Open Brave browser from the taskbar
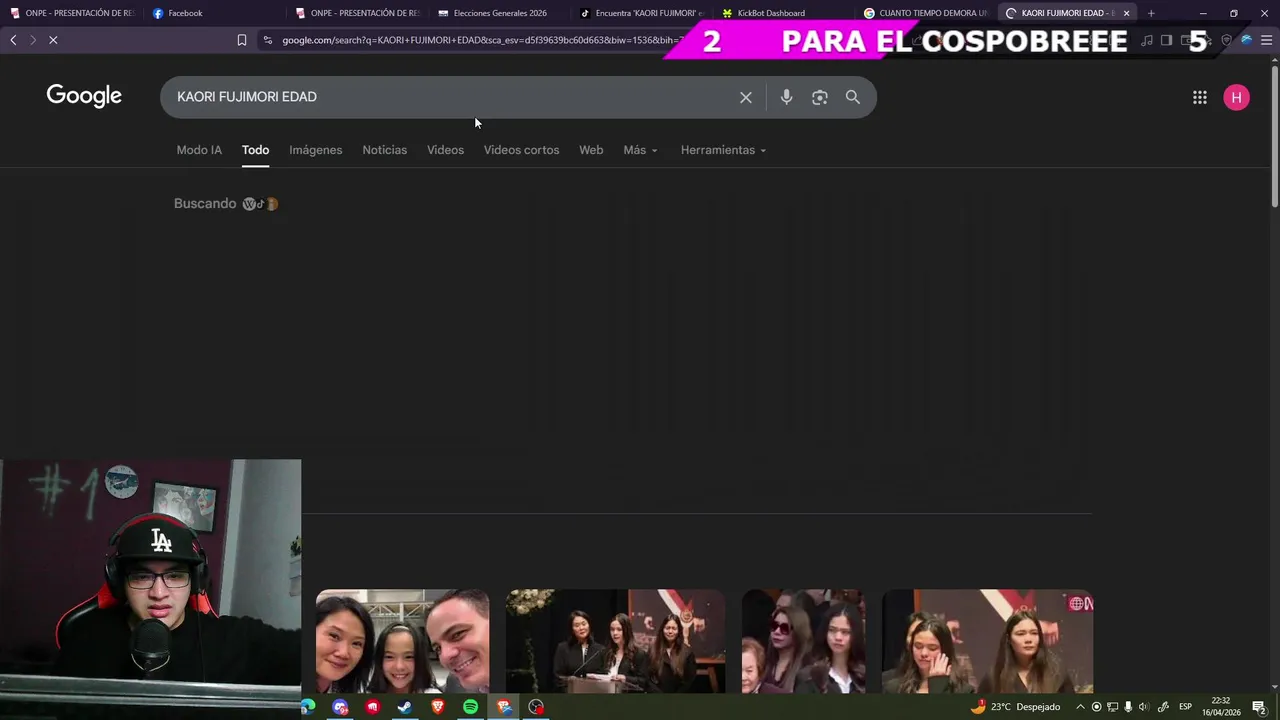This screenshot has height=720, width=1280. point(438,707)
